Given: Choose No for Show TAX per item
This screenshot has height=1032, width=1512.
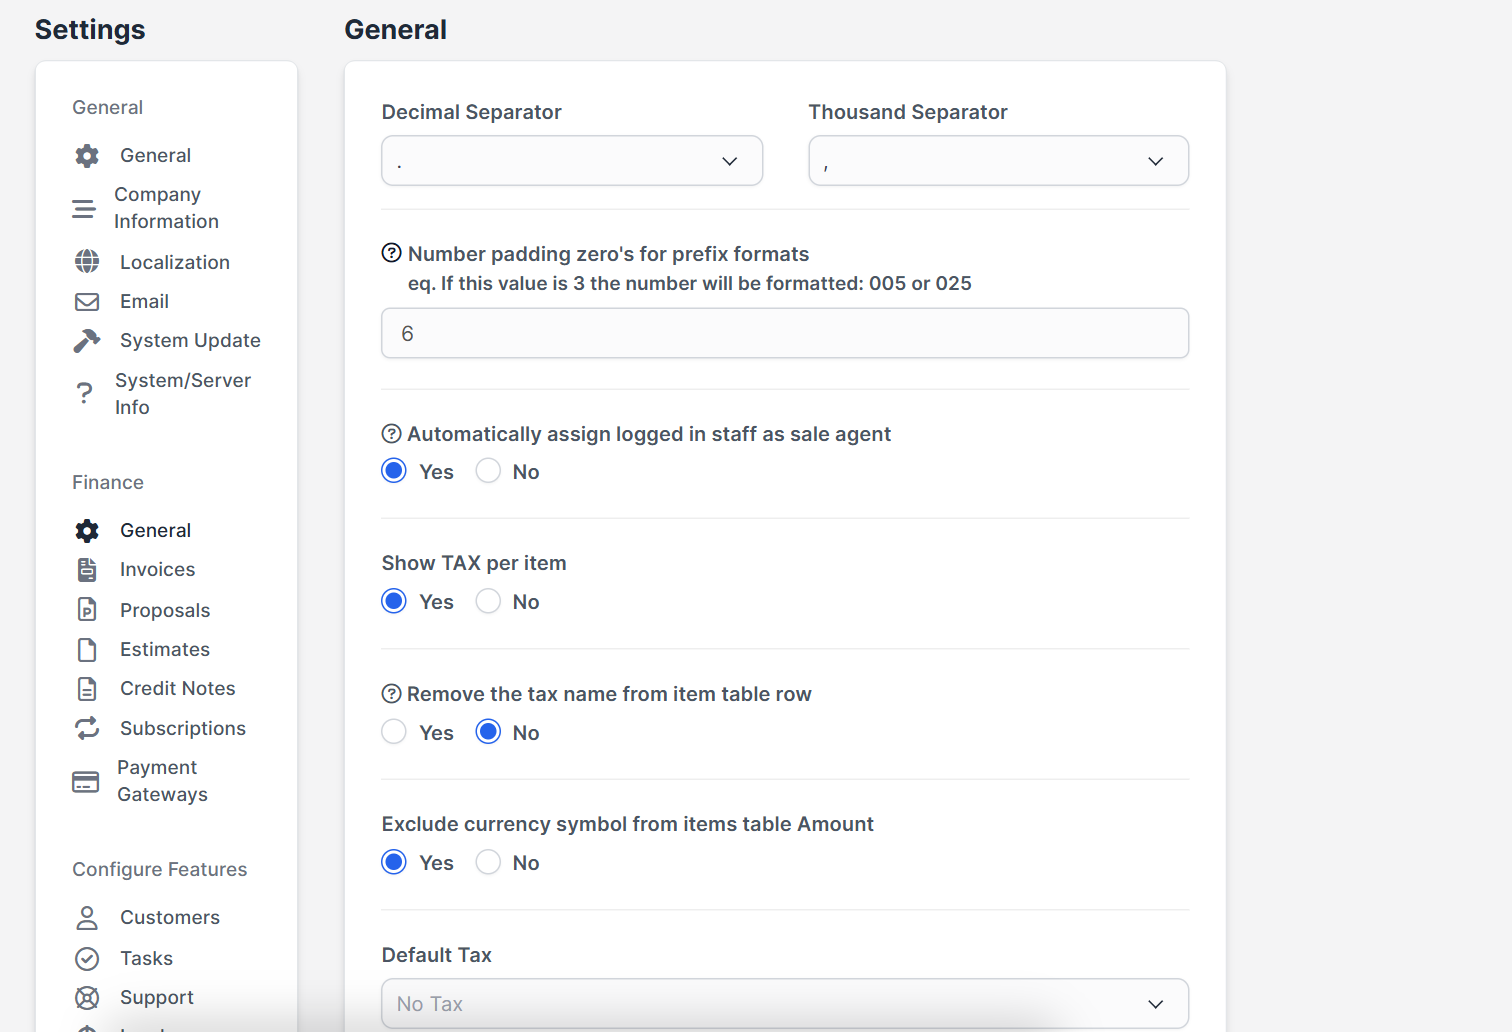Looking at the screenshot, I should click(x=488, y=601).
